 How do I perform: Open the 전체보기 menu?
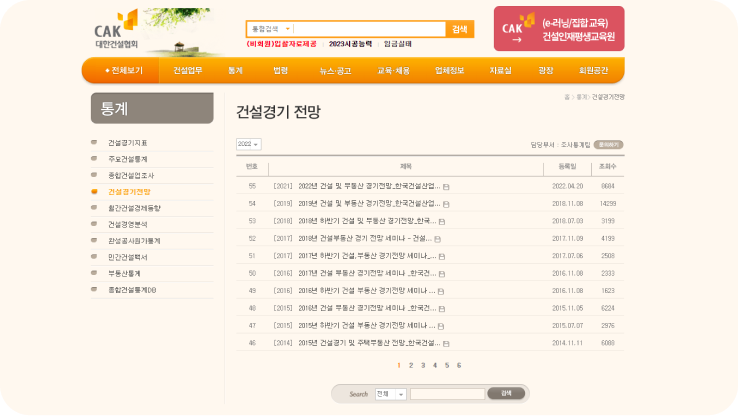(x=124, y=71)
